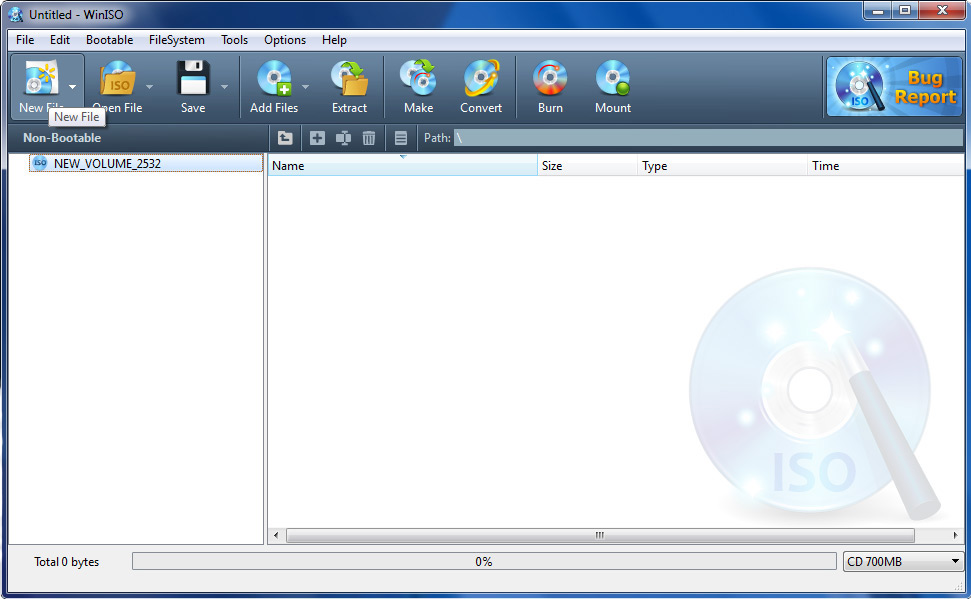Click the Burn disc icon

[x=550, y=79]
